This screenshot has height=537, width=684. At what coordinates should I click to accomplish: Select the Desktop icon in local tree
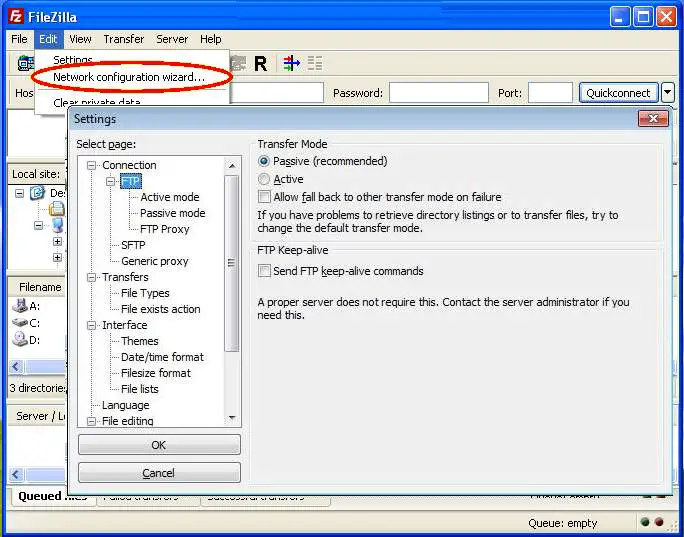(x=37, y=192)
